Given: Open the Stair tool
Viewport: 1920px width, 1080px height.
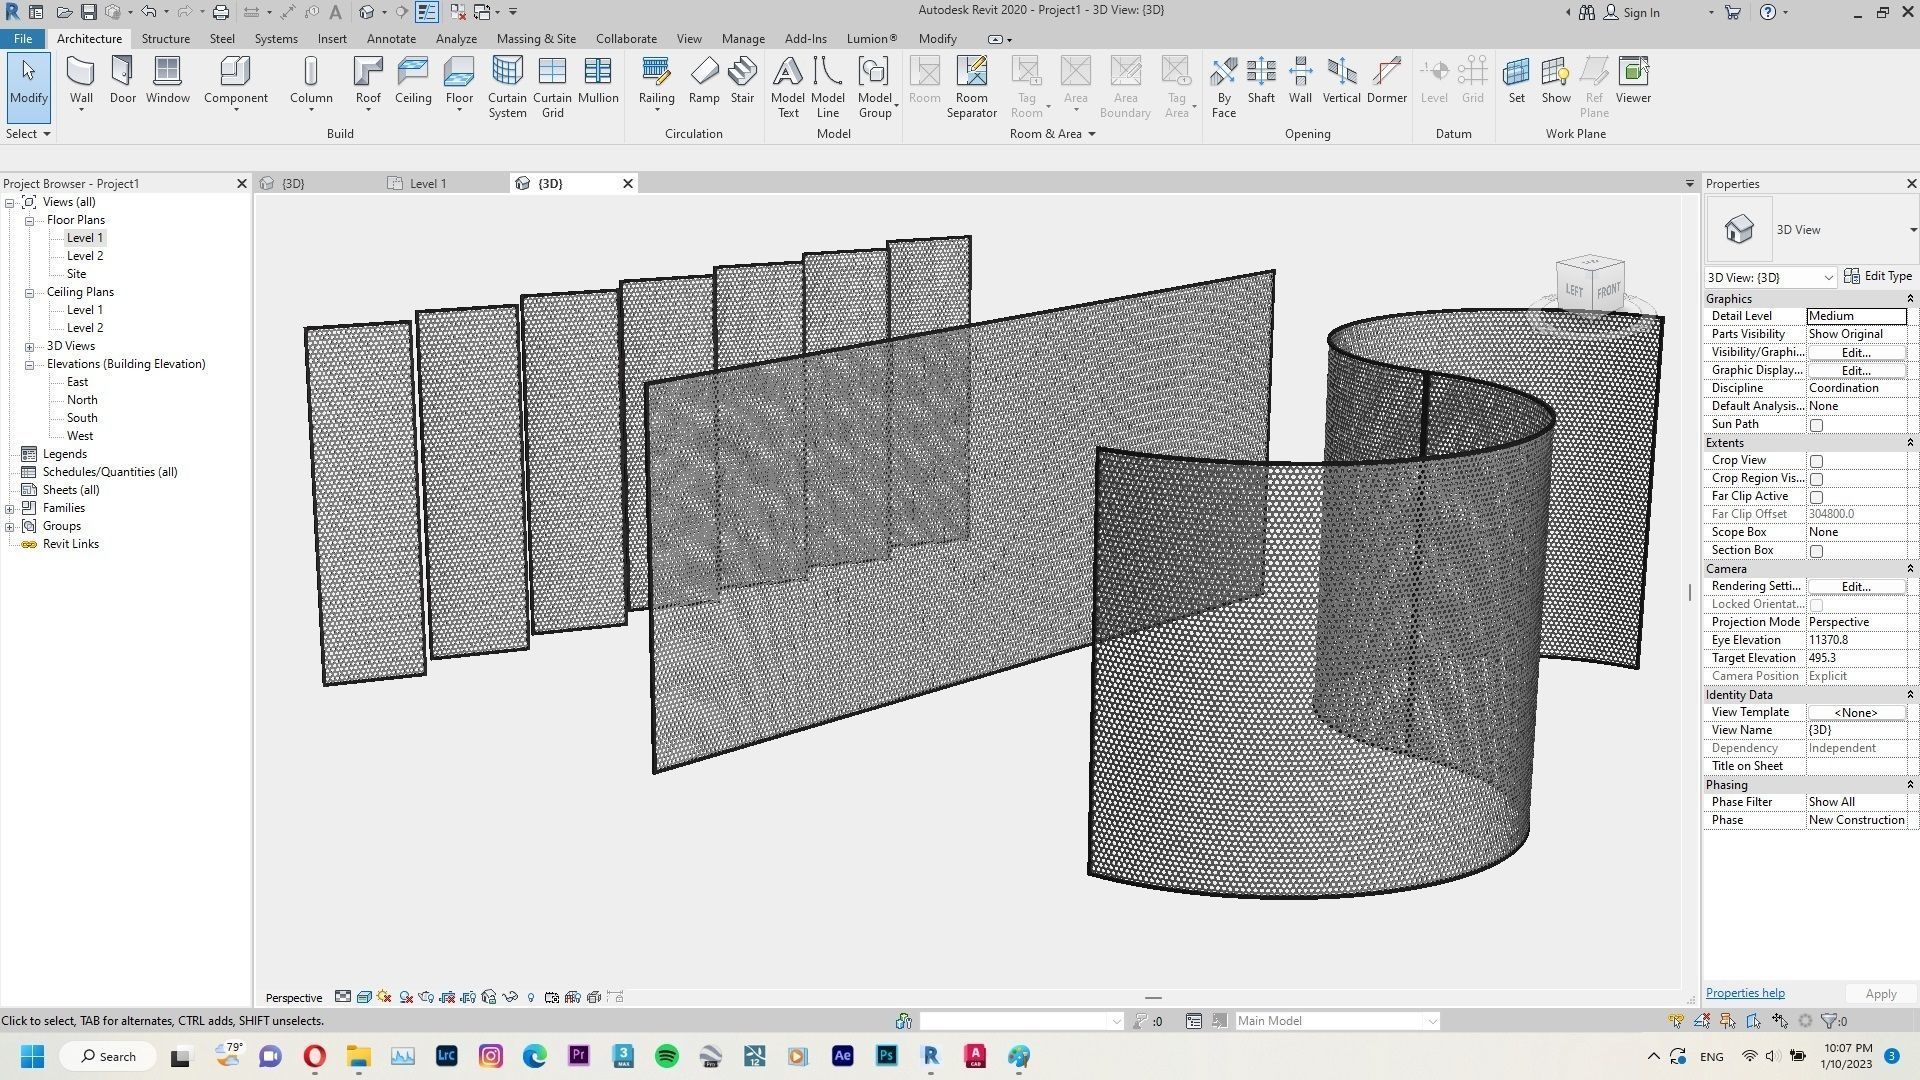Looking at the screenshot, I should (x=742, y=80).
